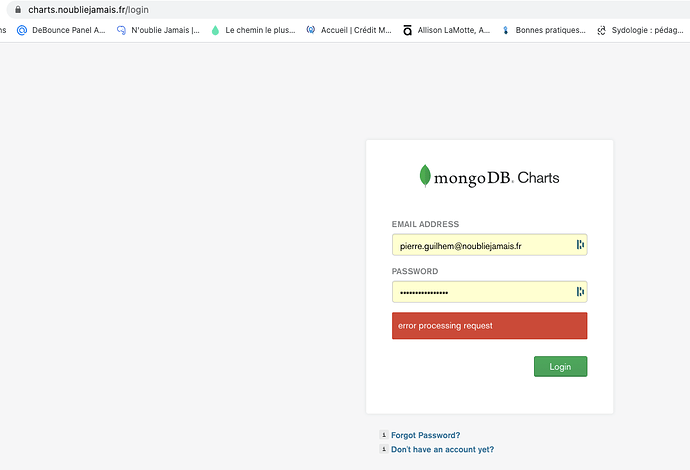The height and width of the screenshot is (470, 690).
Task: Click the DeBounce Panel bookmark icon
Action: click(22, 31)
